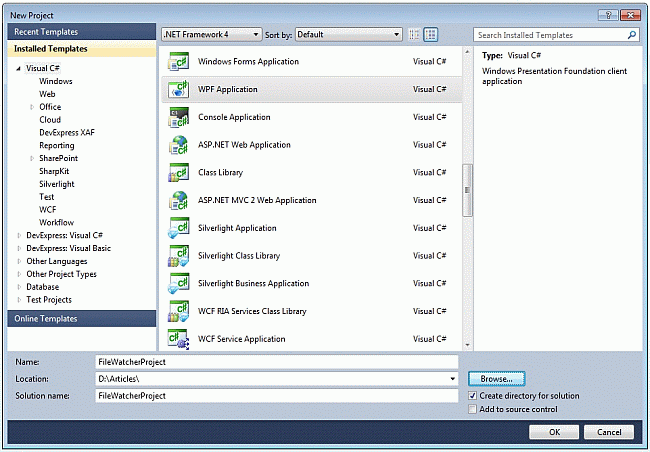This screenshot has height=452, width=650.
Task: Select the SharpKit tree item
Action: [54, 171]
